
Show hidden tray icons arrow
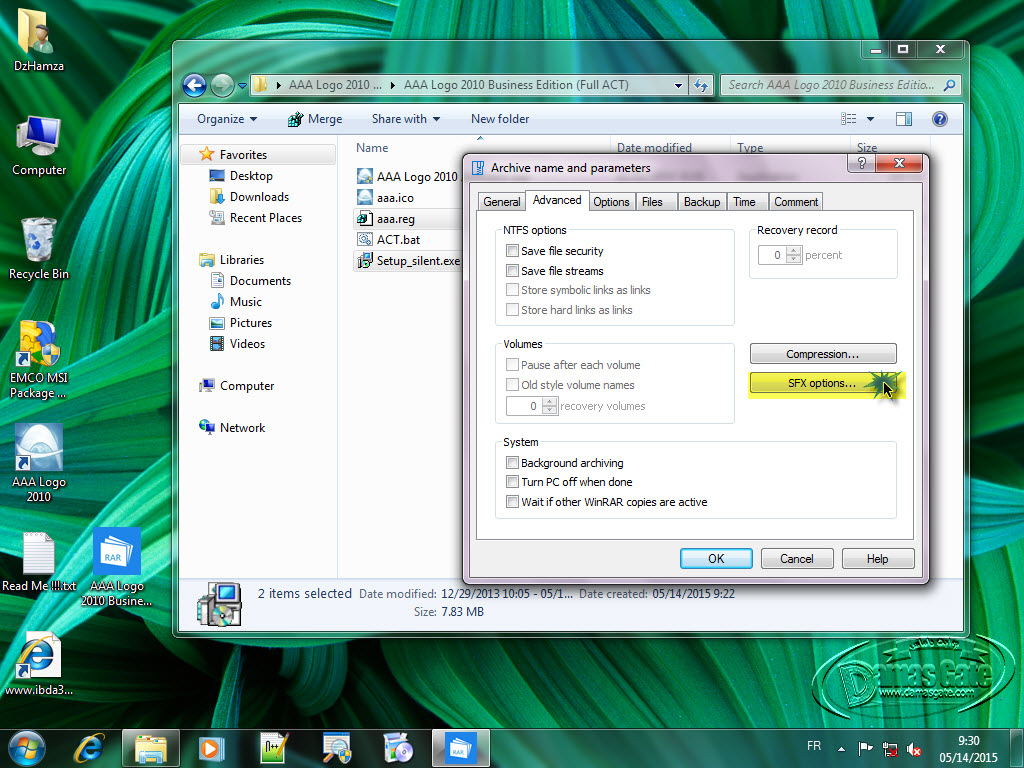coord(841,749)
